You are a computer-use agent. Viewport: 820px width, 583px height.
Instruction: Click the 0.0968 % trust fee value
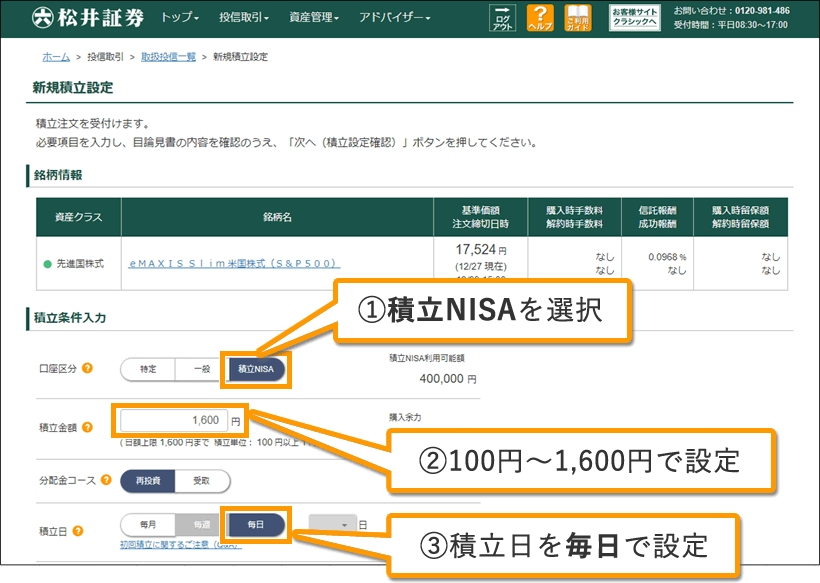coord(667,257)
